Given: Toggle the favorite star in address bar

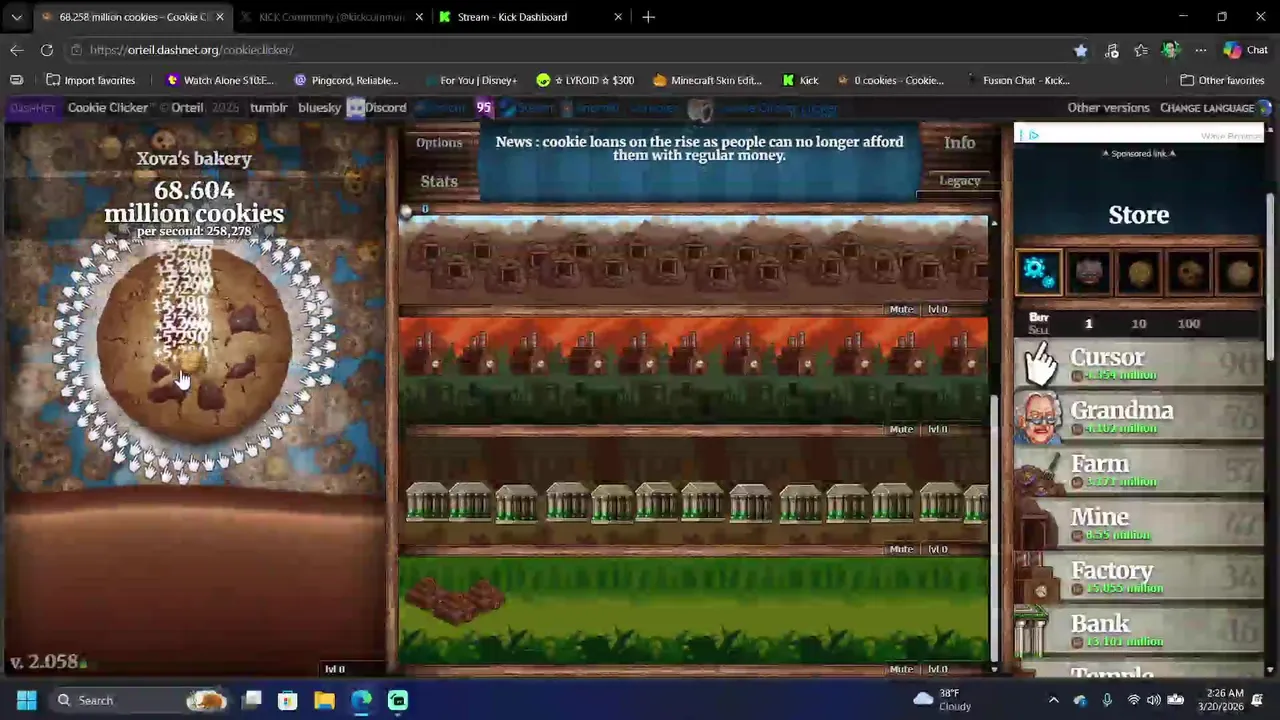Looking at the screenshot, I should [1081, 50].
